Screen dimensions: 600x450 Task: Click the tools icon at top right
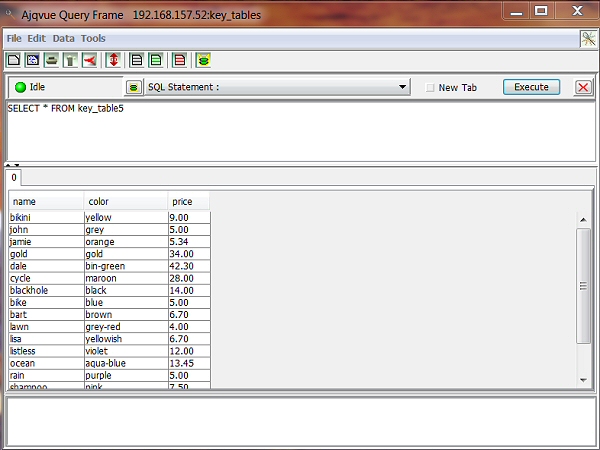(589, 38)
